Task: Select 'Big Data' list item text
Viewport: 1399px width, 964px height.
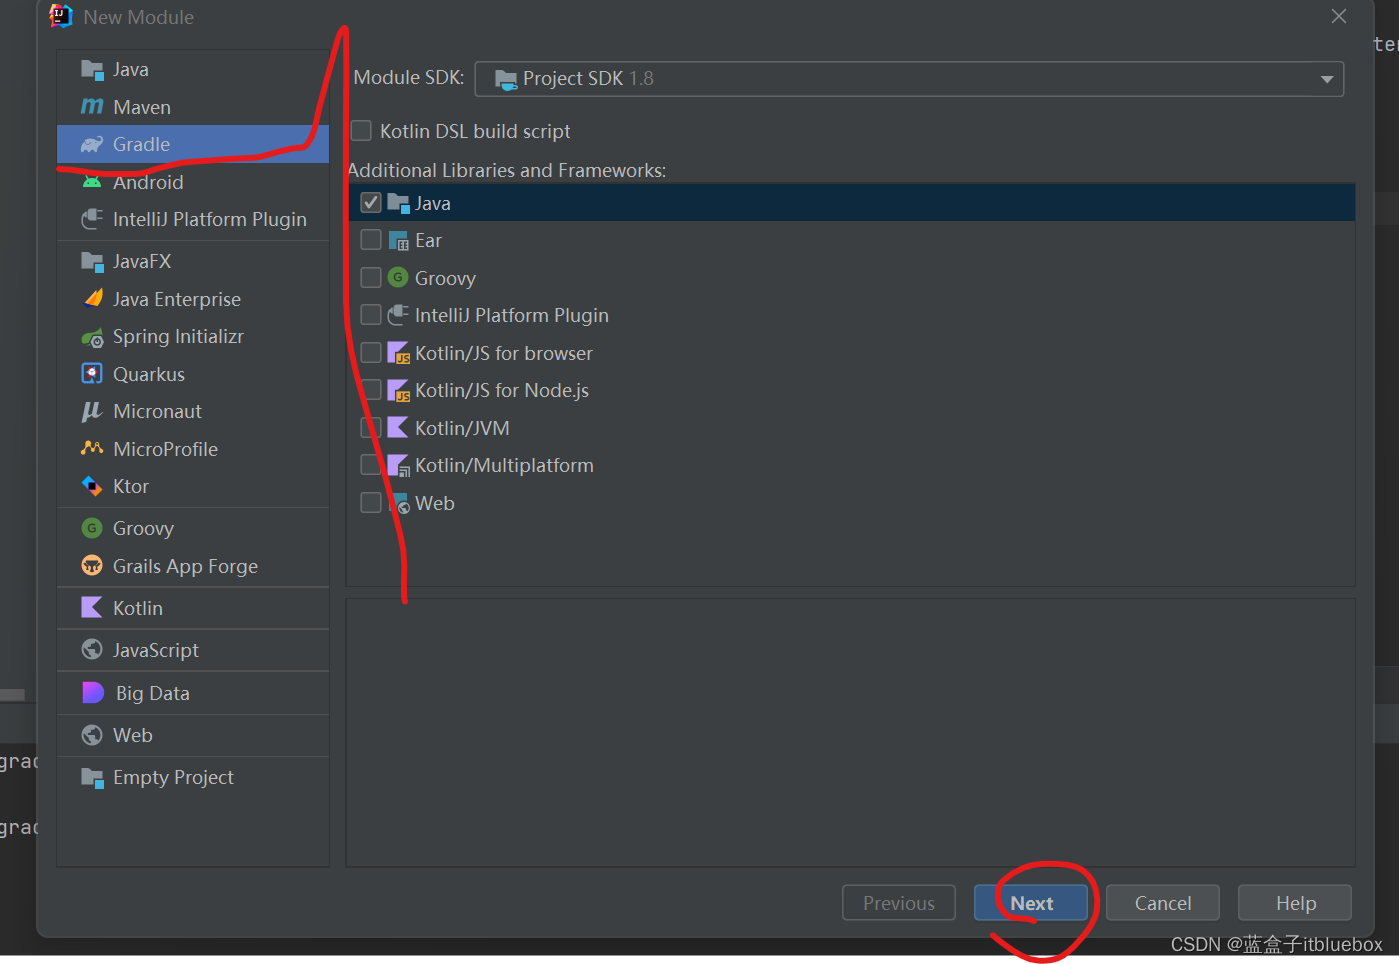Action: [152, 693]
